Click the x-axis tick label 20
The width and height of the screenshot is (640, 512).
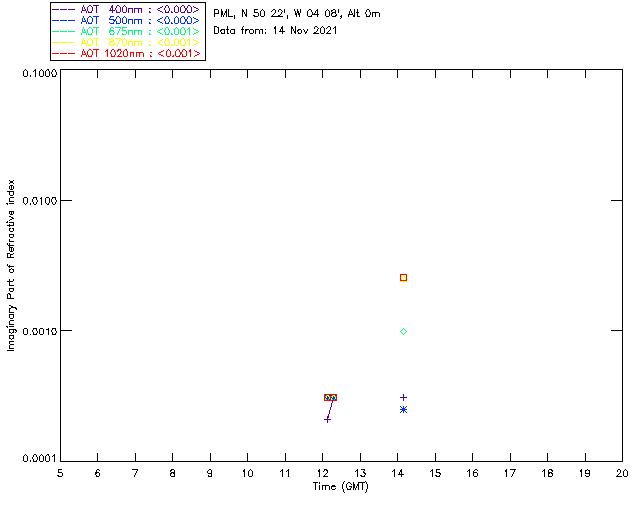622,473
